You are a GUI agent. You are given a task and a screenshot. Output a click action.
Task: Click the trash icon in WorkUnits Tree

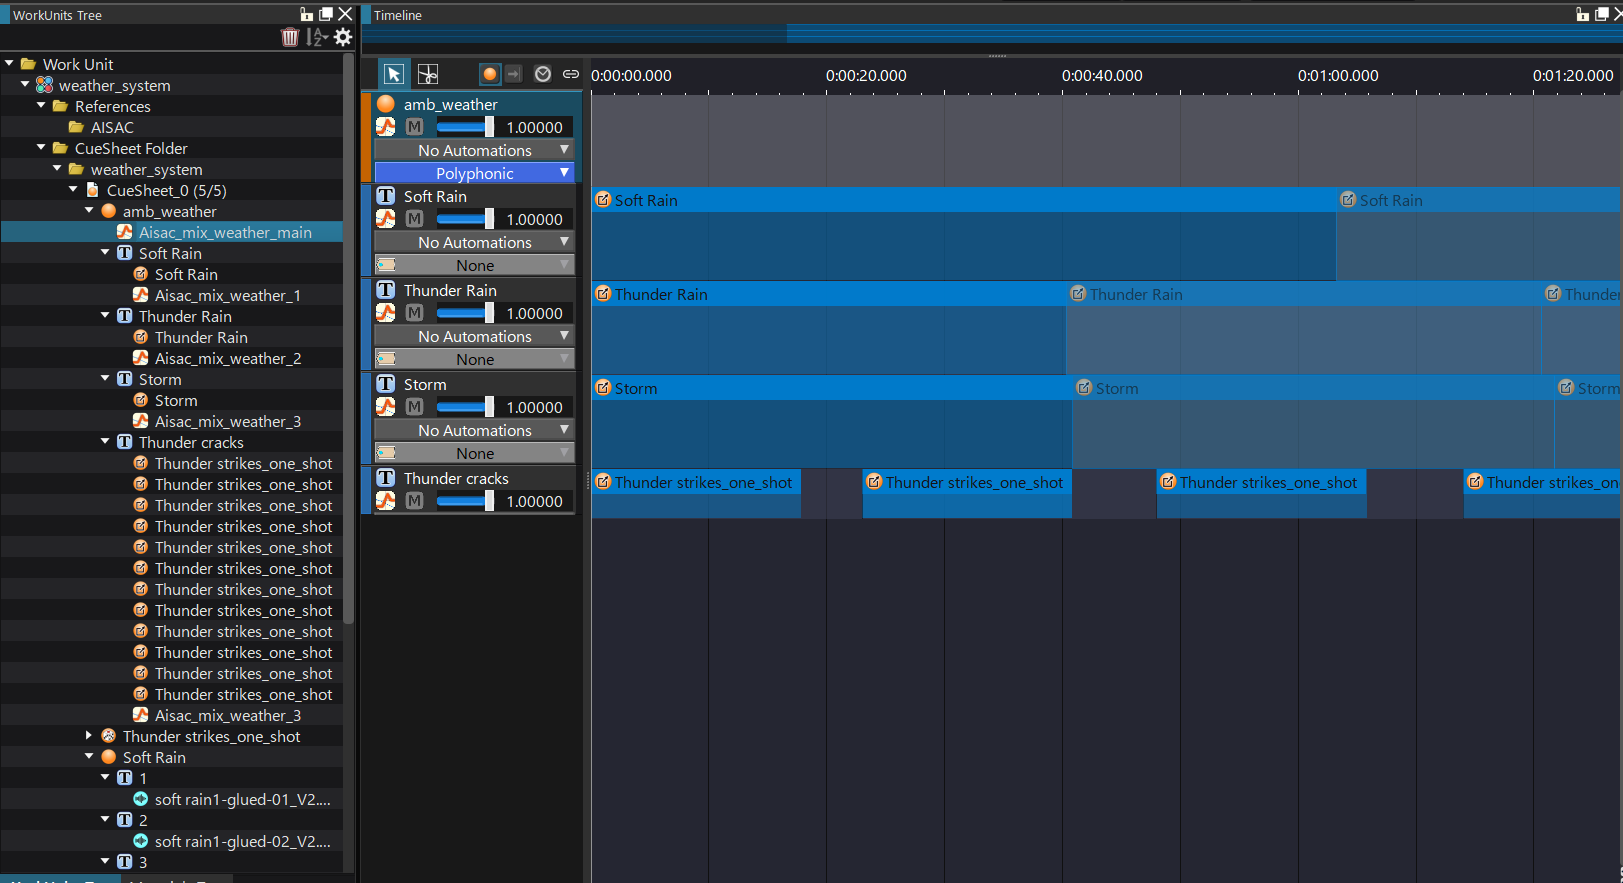click(x=290, y=37)
